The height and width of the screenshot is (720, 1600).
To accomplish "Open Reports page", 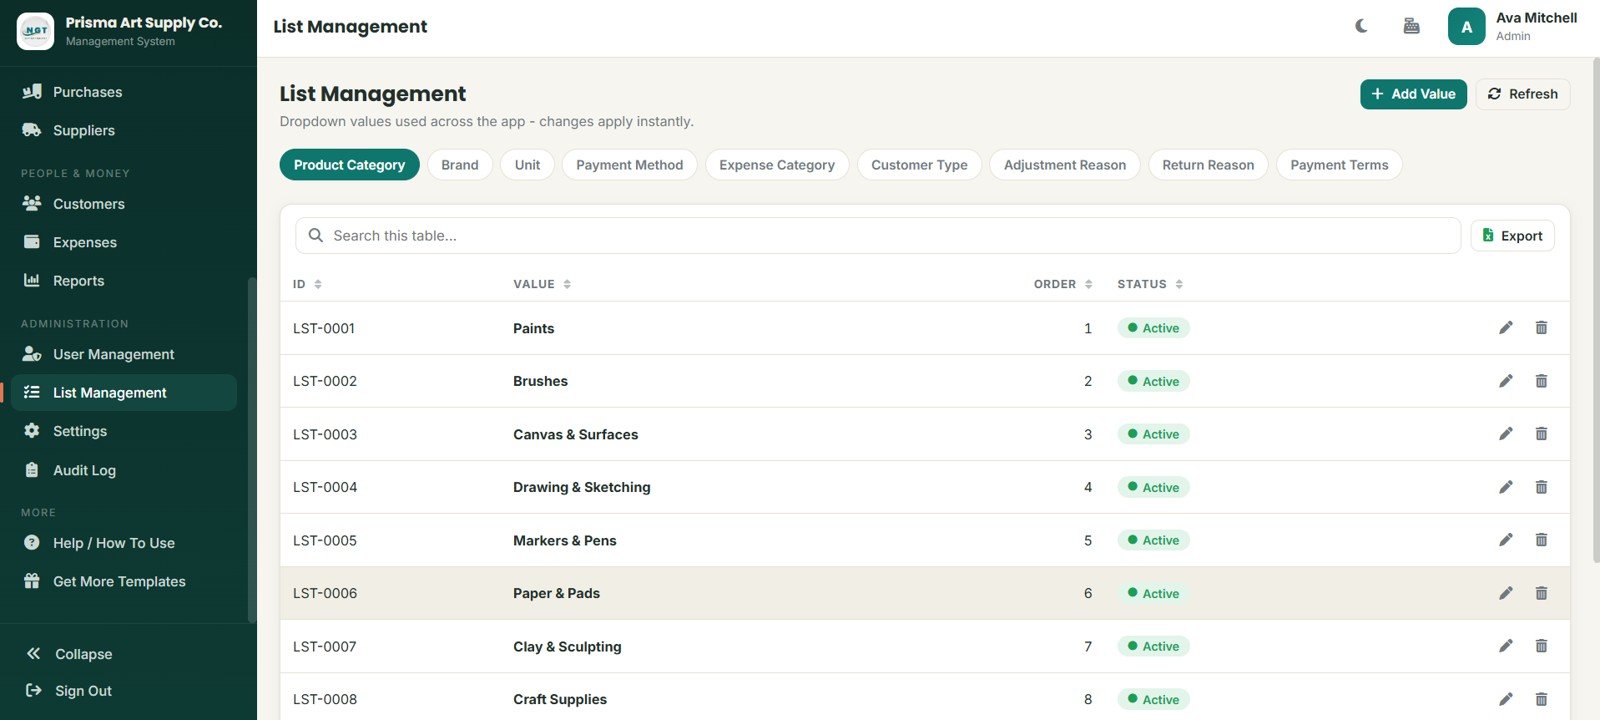I will point(124,281).
